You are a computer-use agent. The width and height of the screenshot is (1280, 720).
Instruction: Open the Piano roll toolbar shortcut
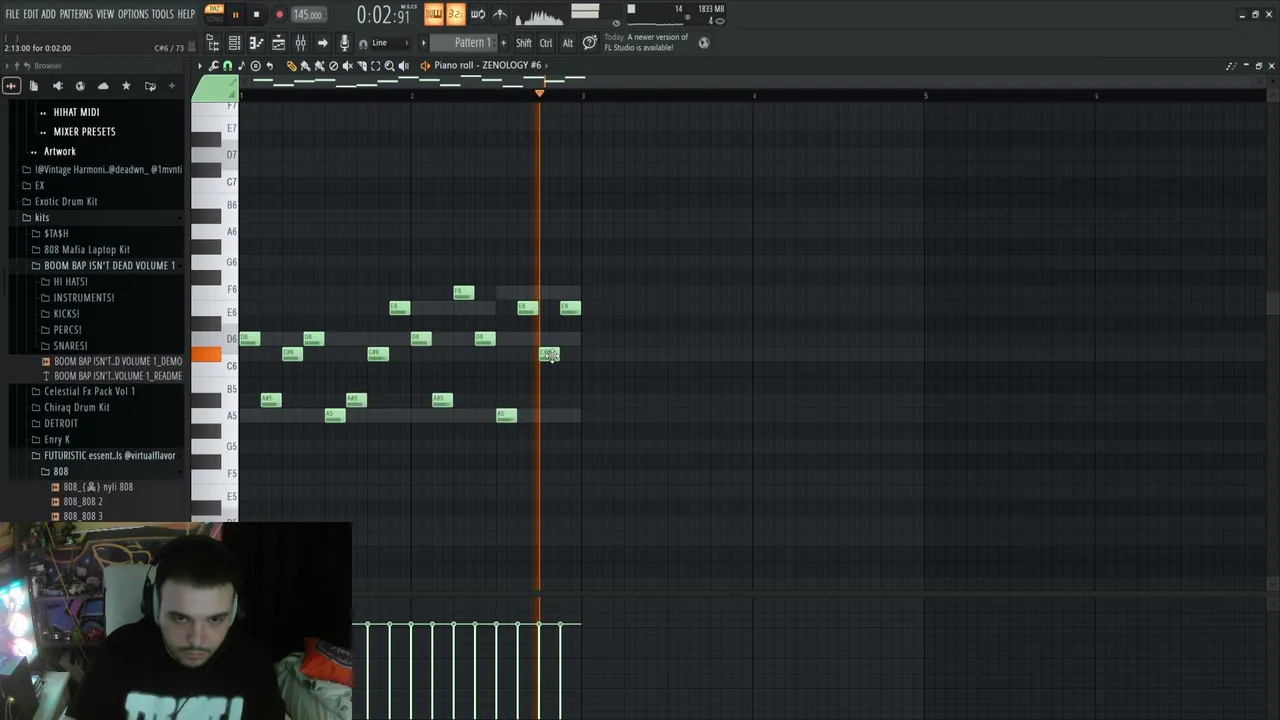coord(256,43)
